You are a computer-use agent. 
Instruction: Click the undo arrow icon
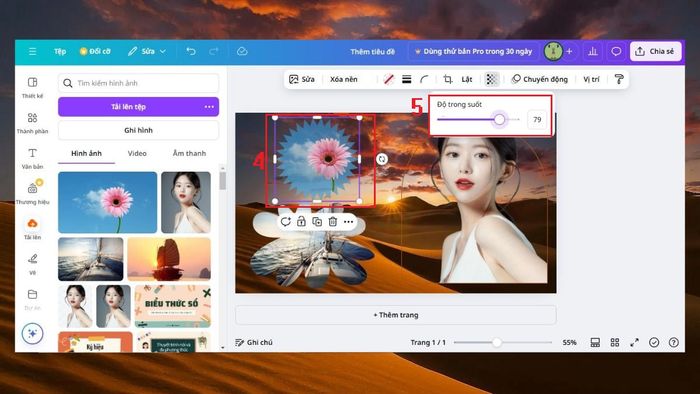(x=191, y=51)
